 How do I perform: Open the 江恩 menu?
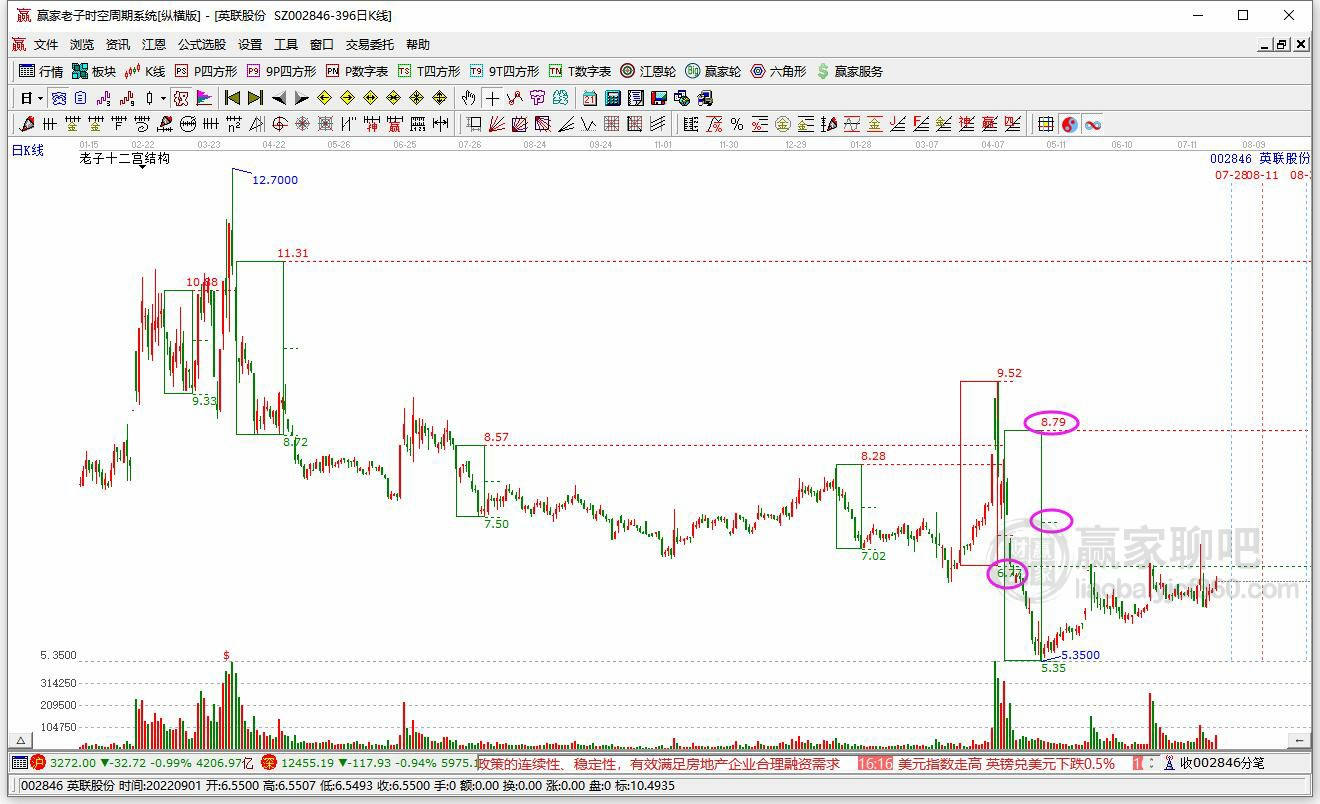[154, 44]
